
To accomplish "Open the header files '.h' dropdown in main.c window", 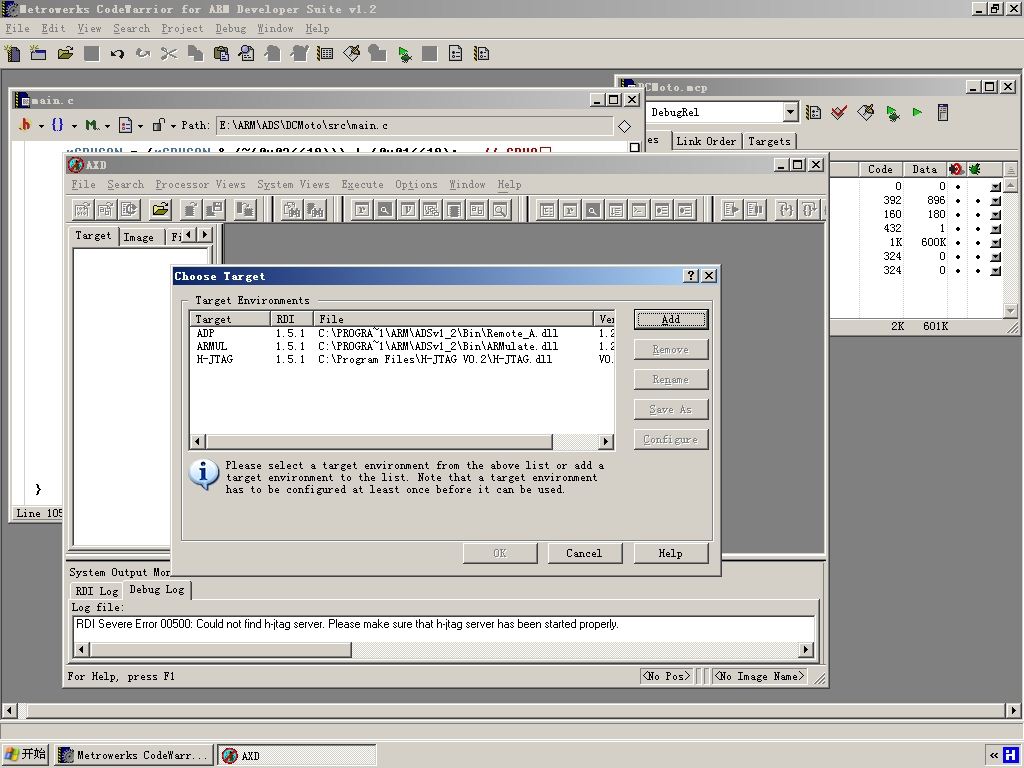I will 31,125.
